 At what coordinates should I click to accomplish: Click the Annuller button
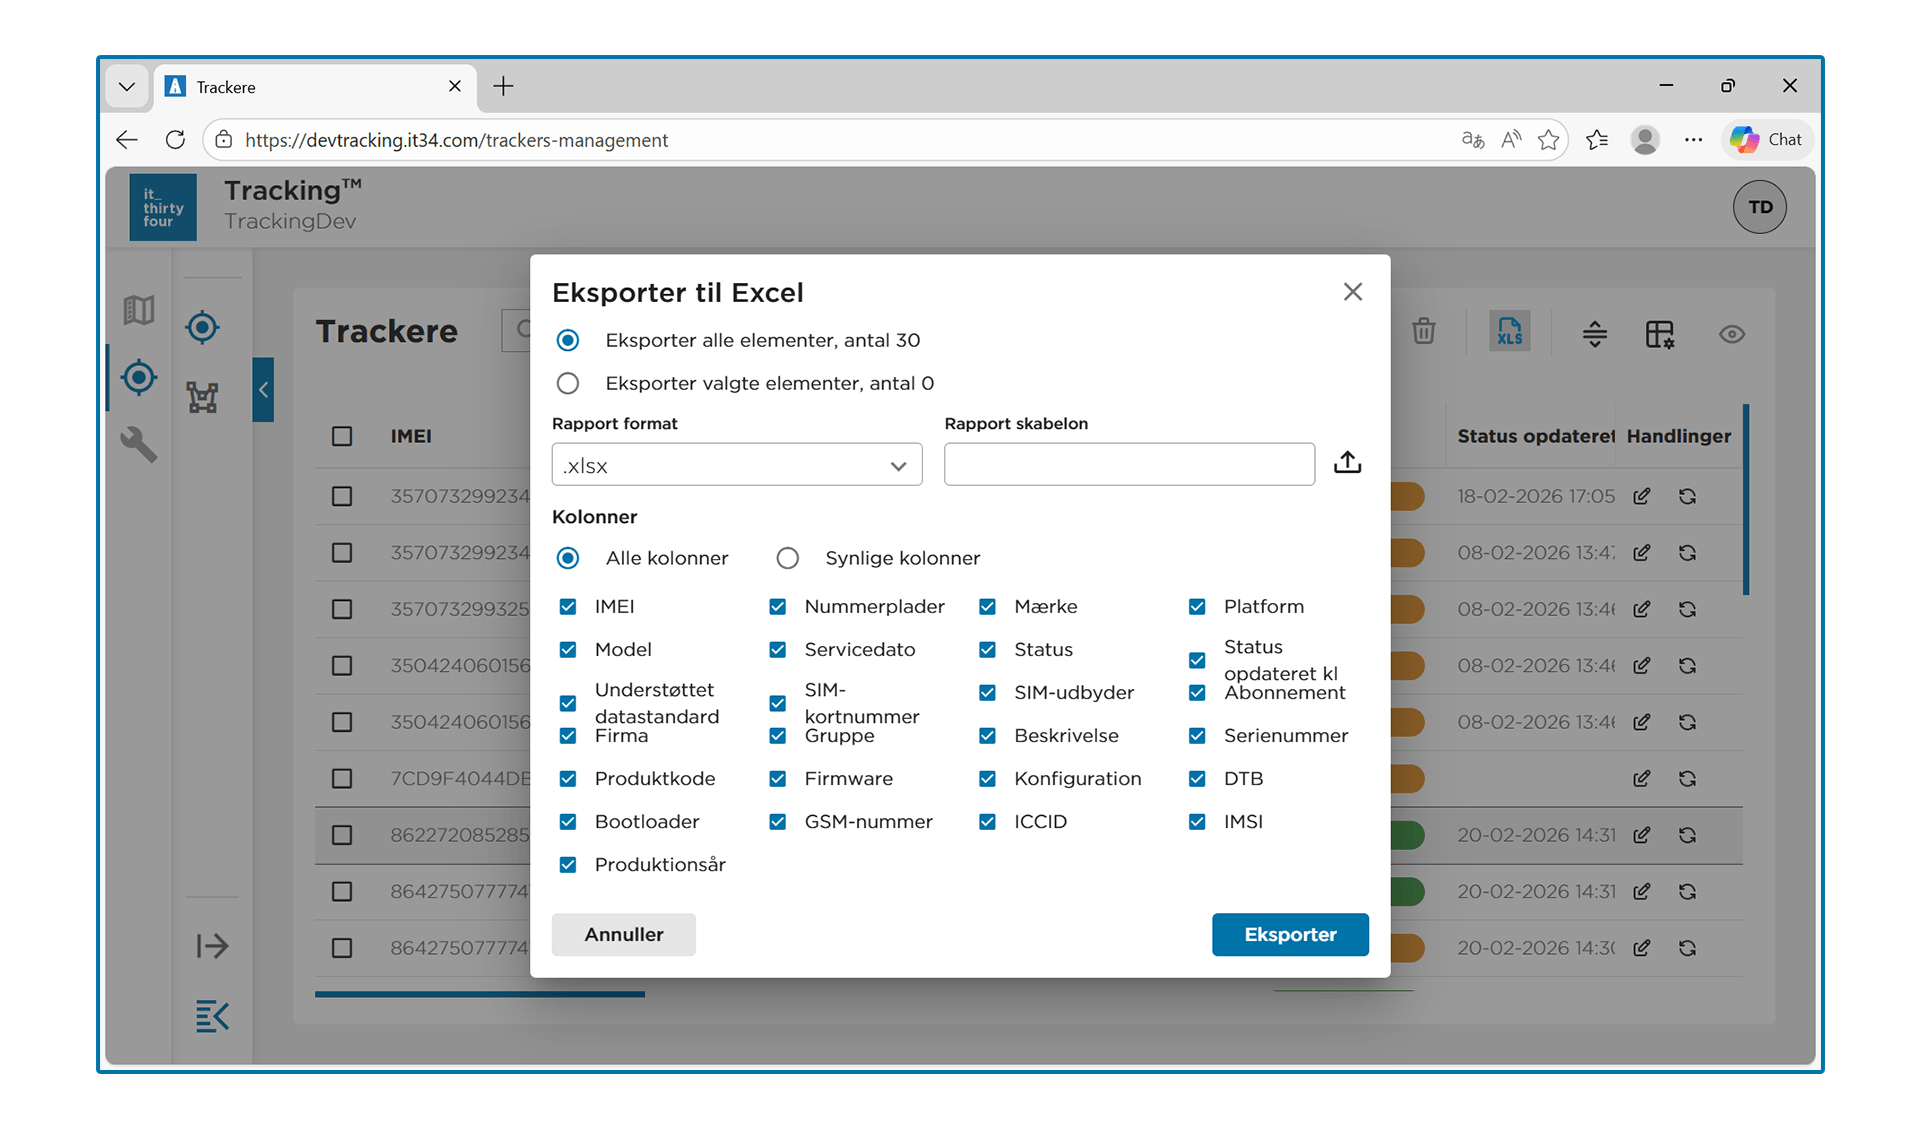coord(623,934)
